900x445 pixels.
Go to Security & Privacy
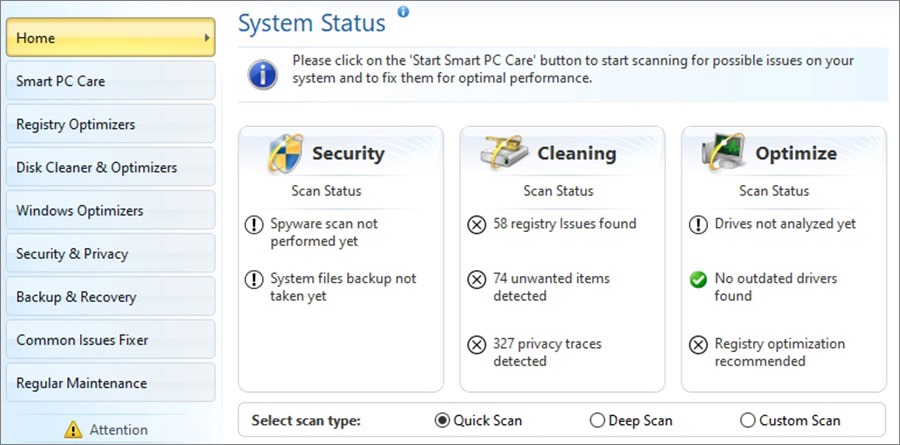[x=111, y=253]
